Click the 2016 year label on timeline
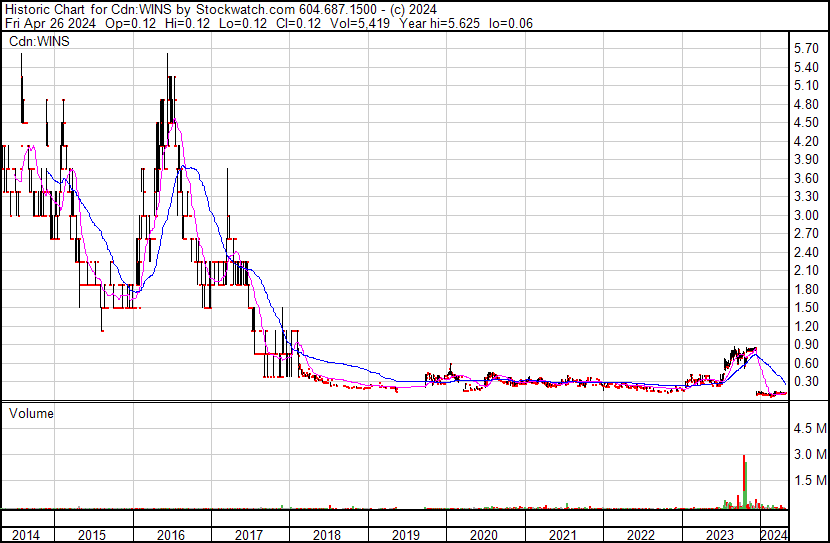 (171, 535)
